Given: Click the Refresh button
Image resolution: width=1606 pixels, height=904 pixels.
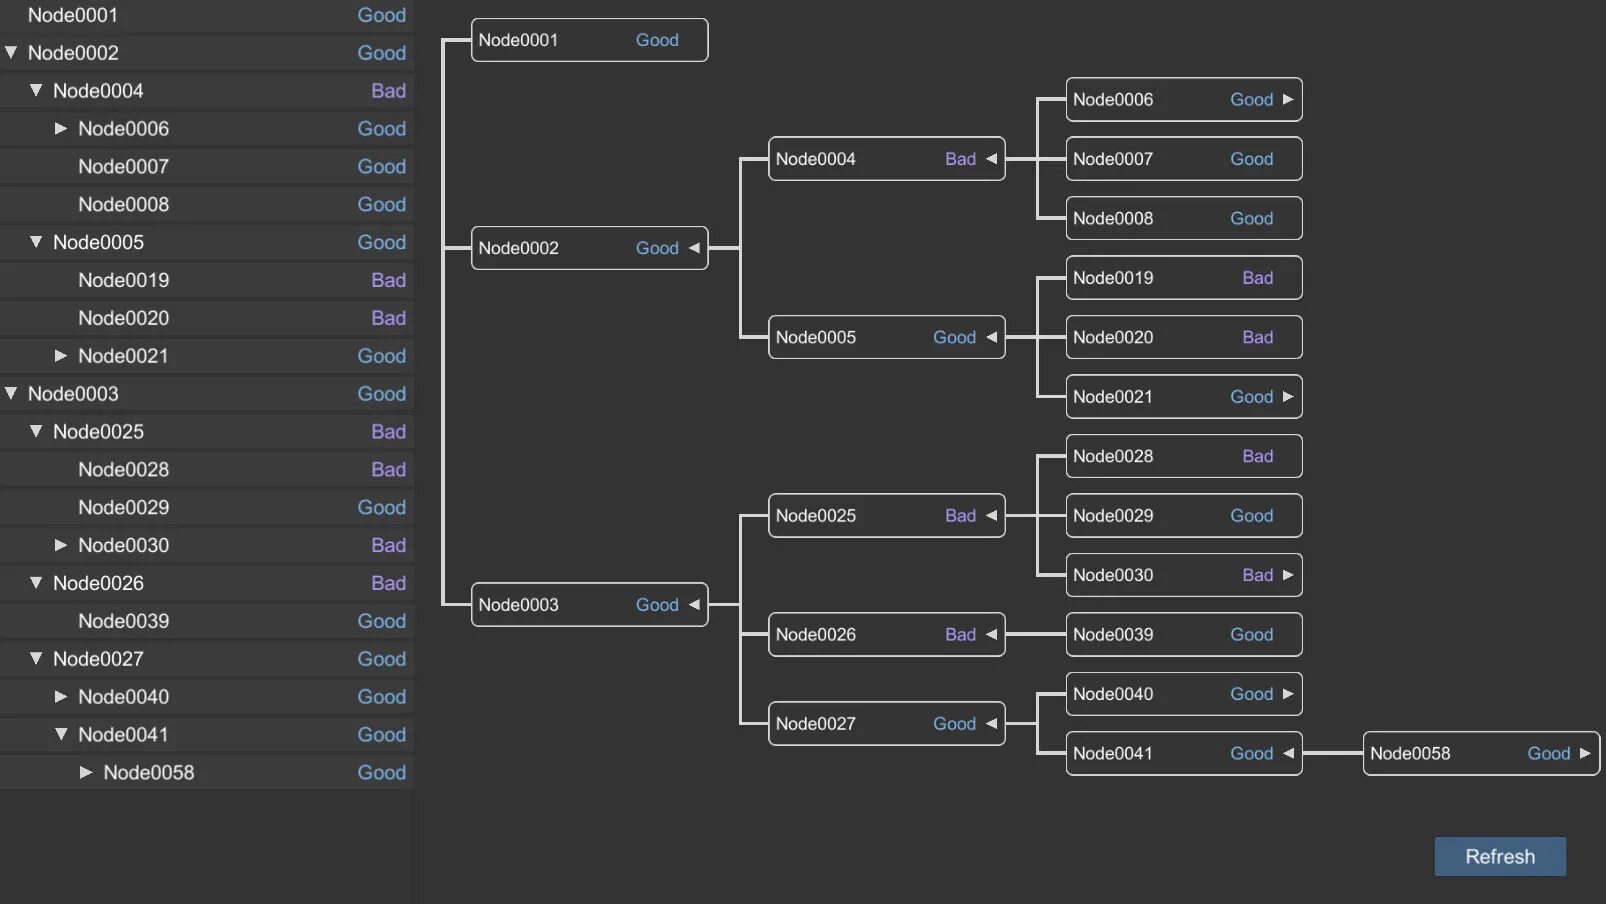Looking at the screenshot, I should tap(1500, 856).
